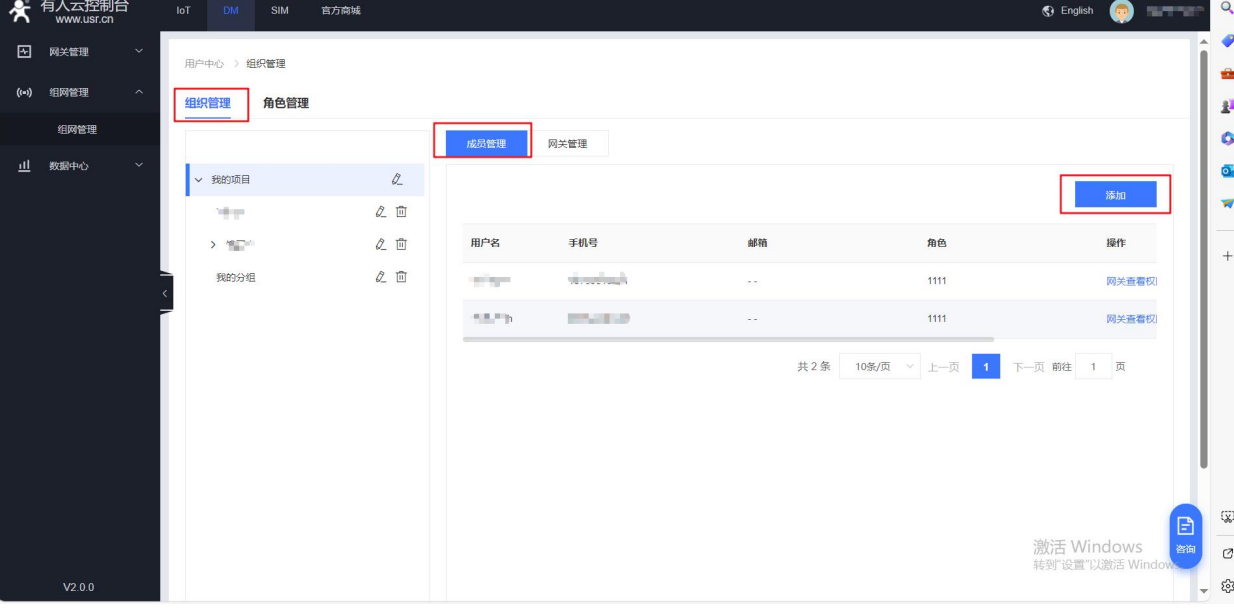
Task: Click the horizontal table scrollbar
Action: [x=728, y=340]
